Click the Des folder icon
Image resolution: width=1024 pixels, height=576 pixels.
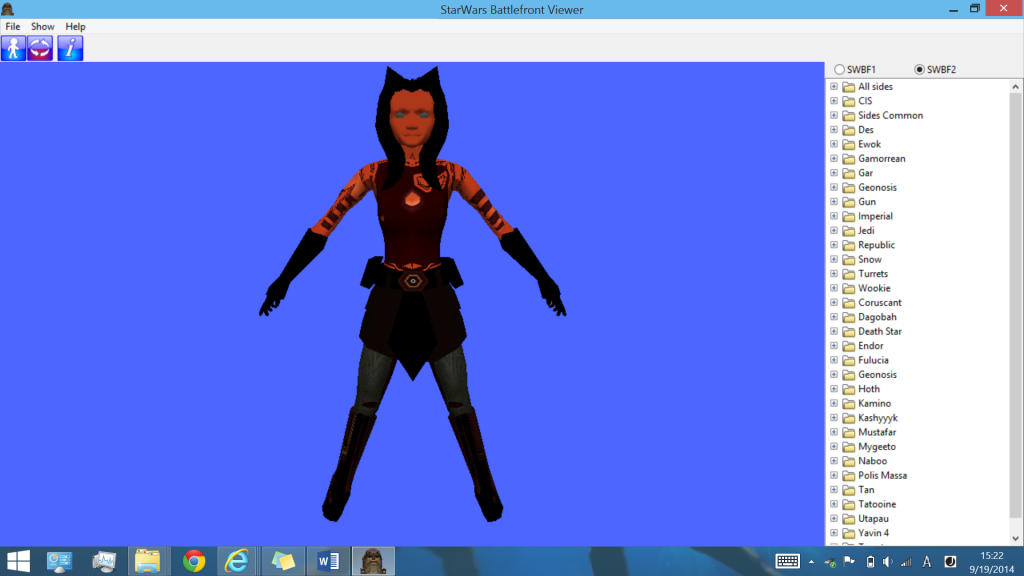point(848,130)
